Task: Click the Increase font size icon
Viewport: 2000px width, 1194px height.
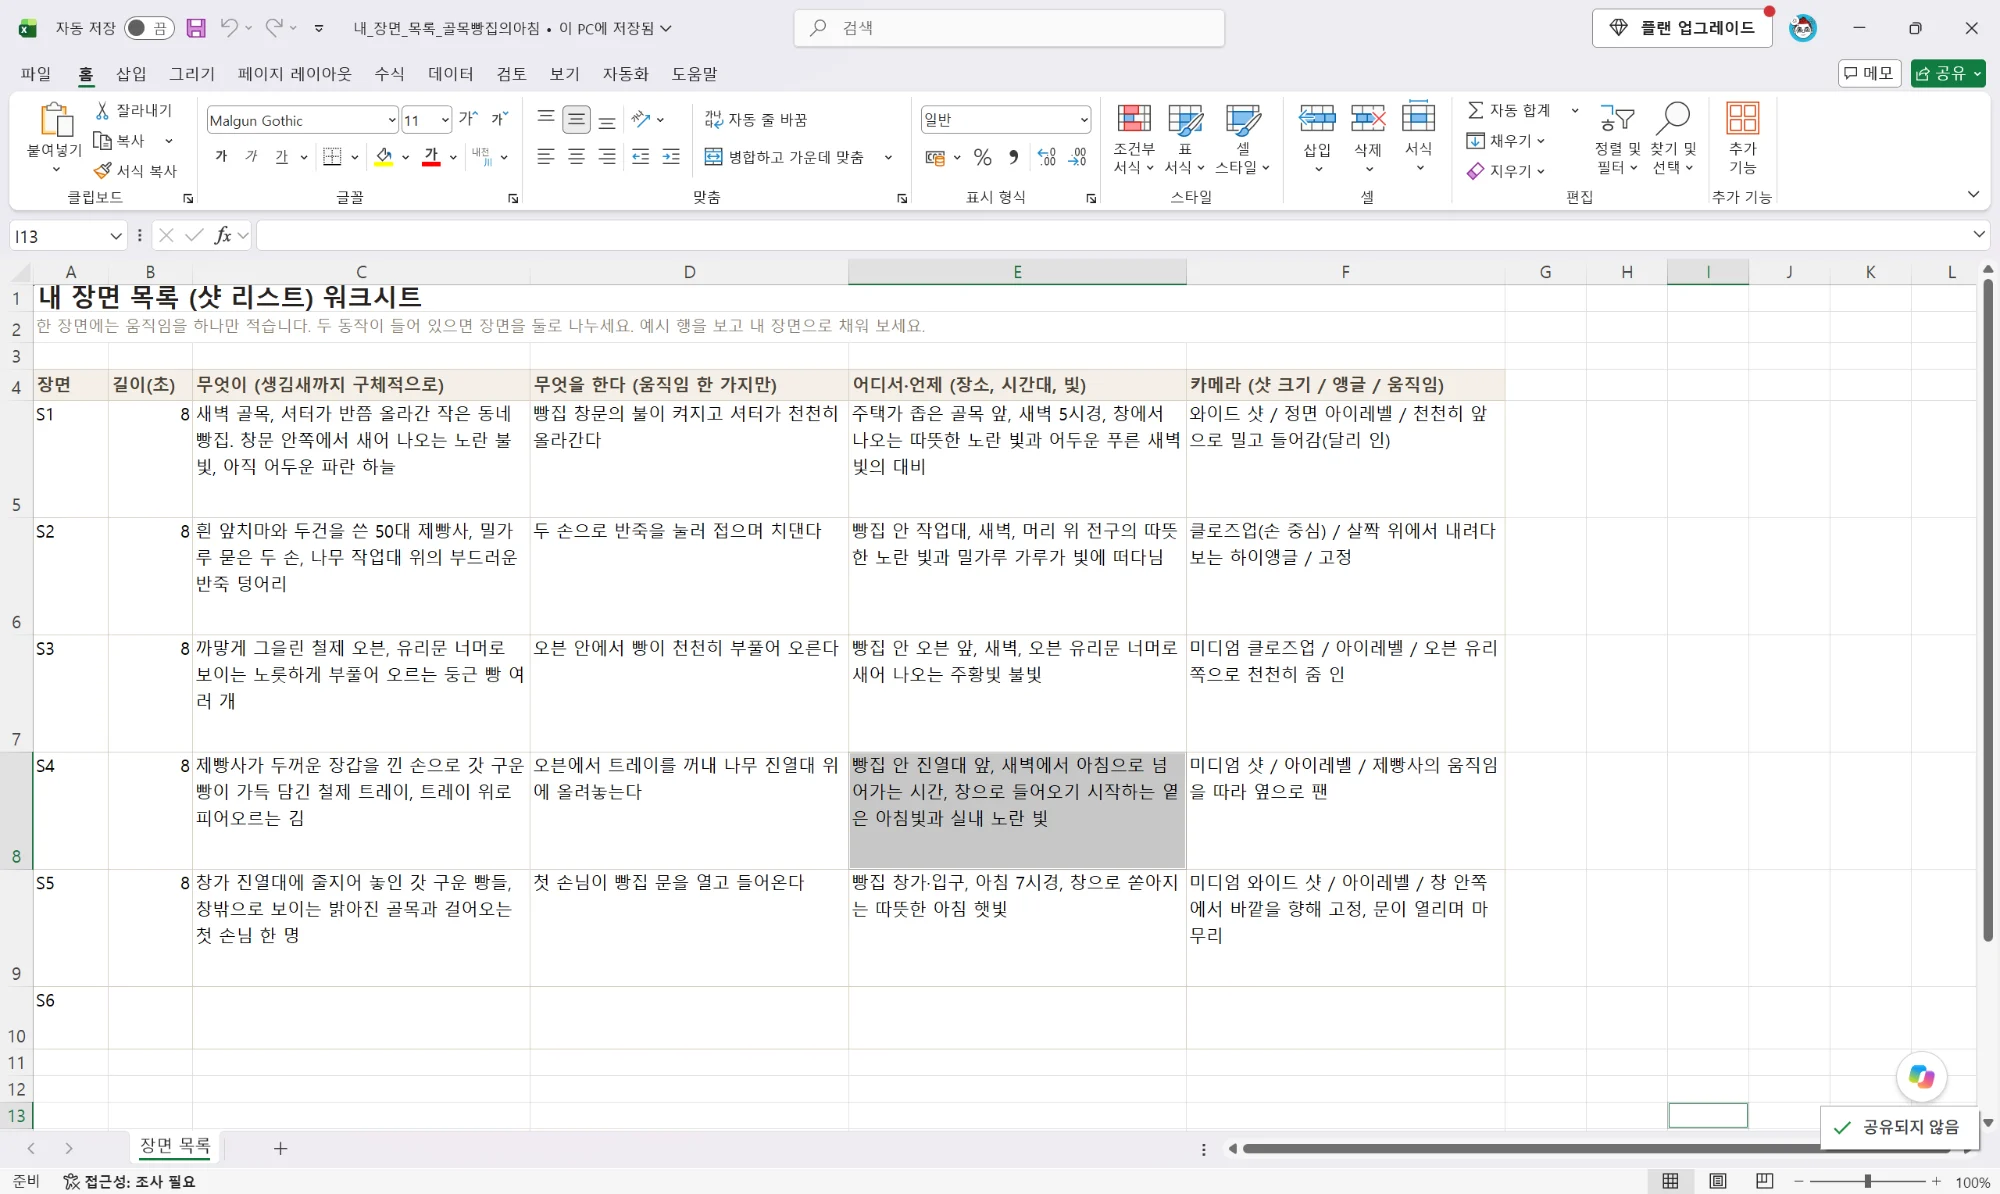Action: coord(468,119)
